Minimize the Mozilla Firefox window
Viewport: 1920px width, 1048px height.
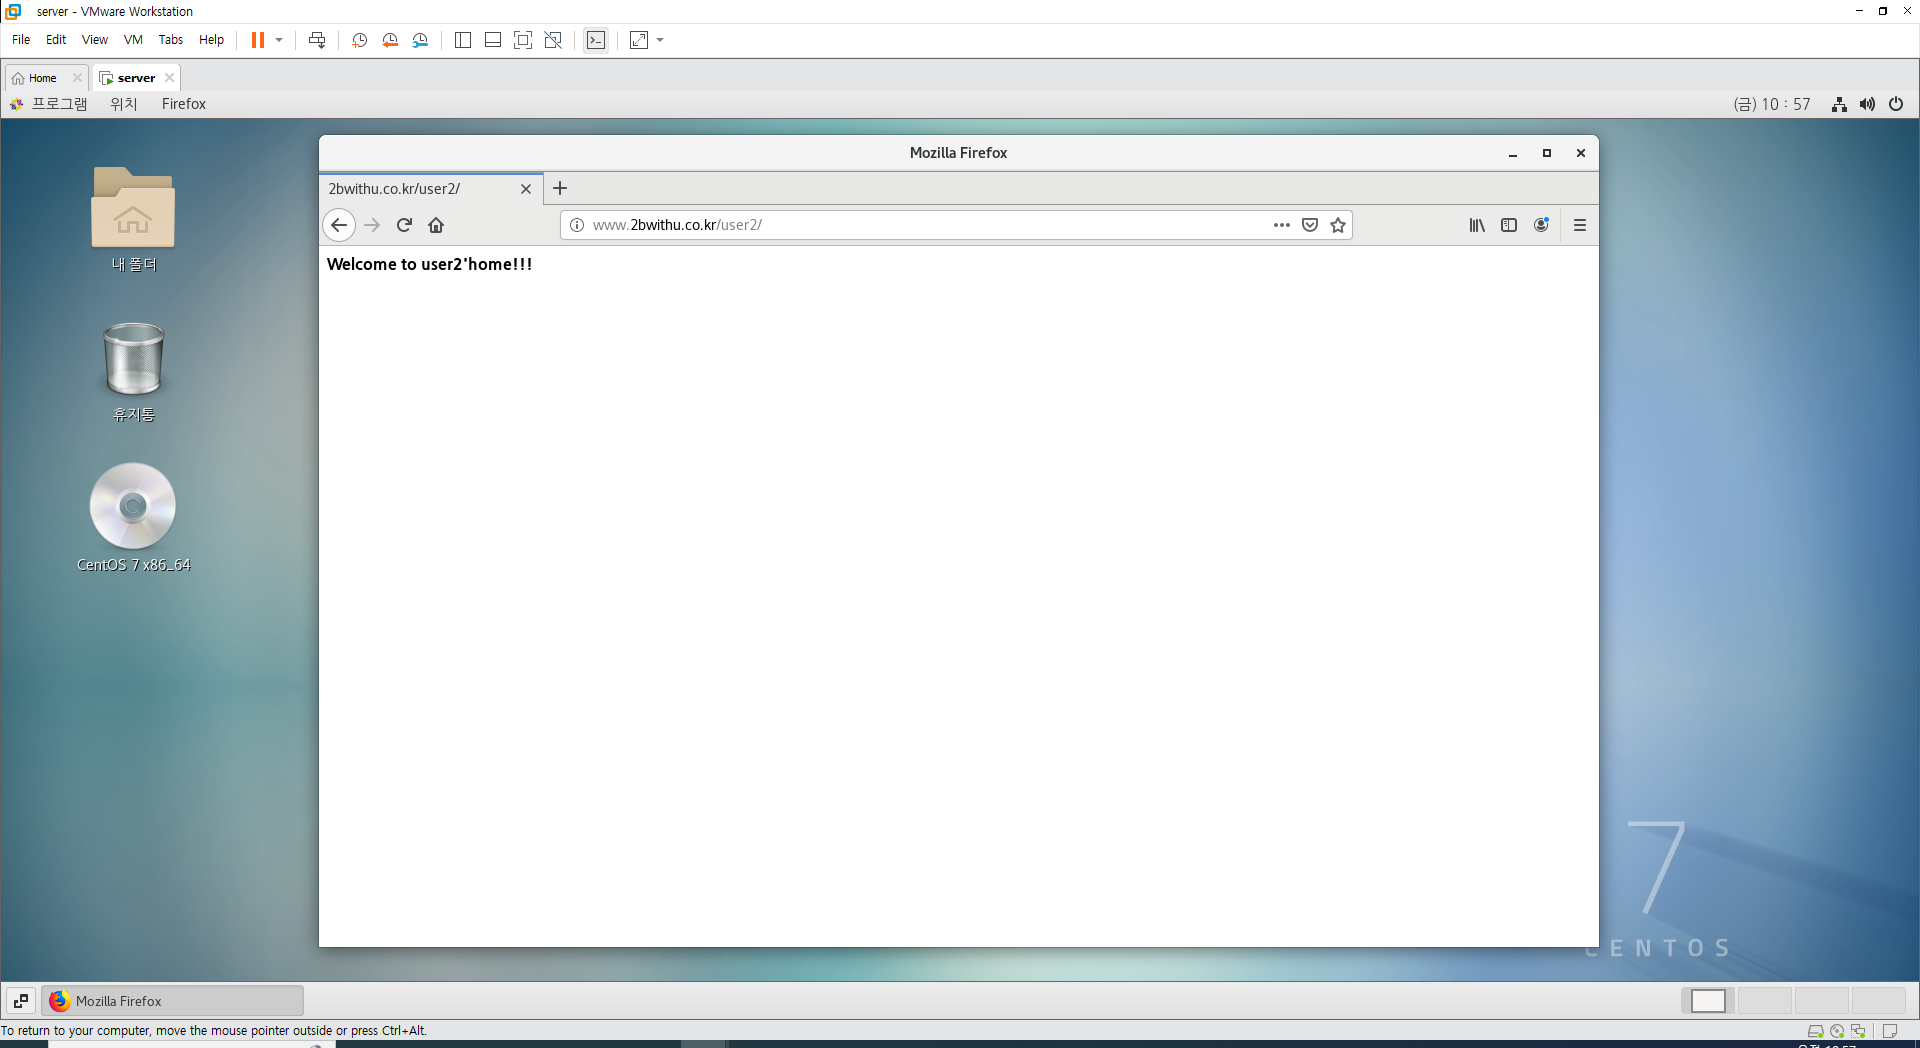(x=1513, y=153)
